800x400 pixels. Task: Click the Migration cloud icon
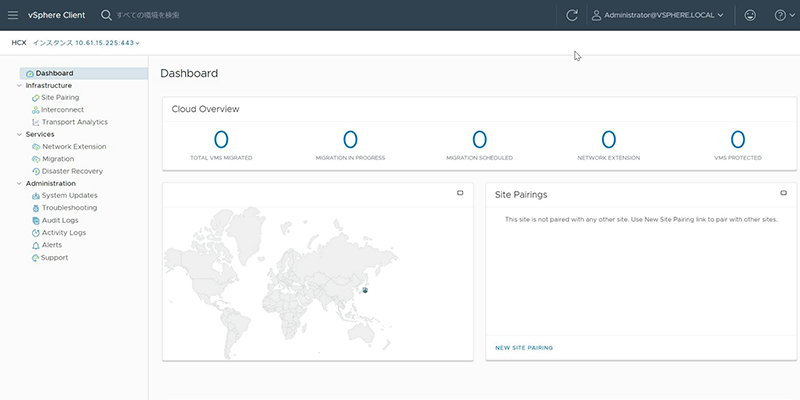coord(36,159)
